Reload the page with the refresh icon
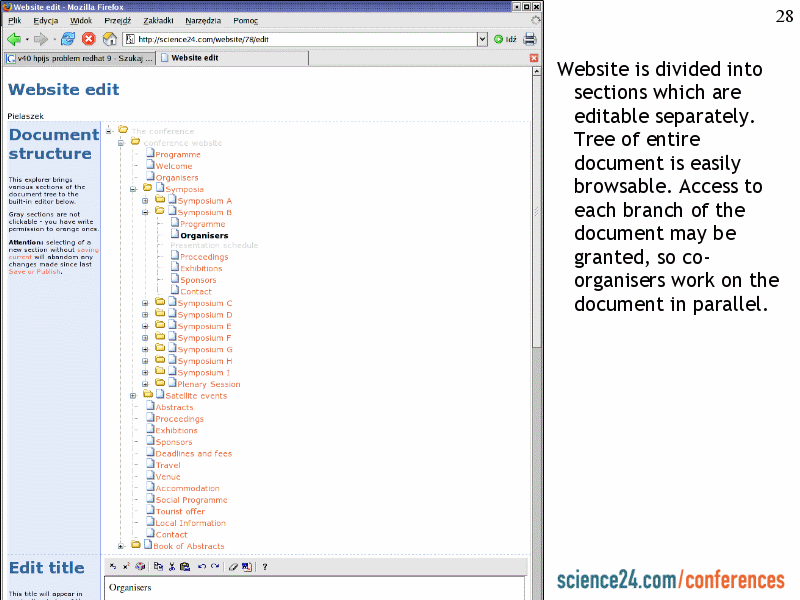 click(x=67, y=39)
